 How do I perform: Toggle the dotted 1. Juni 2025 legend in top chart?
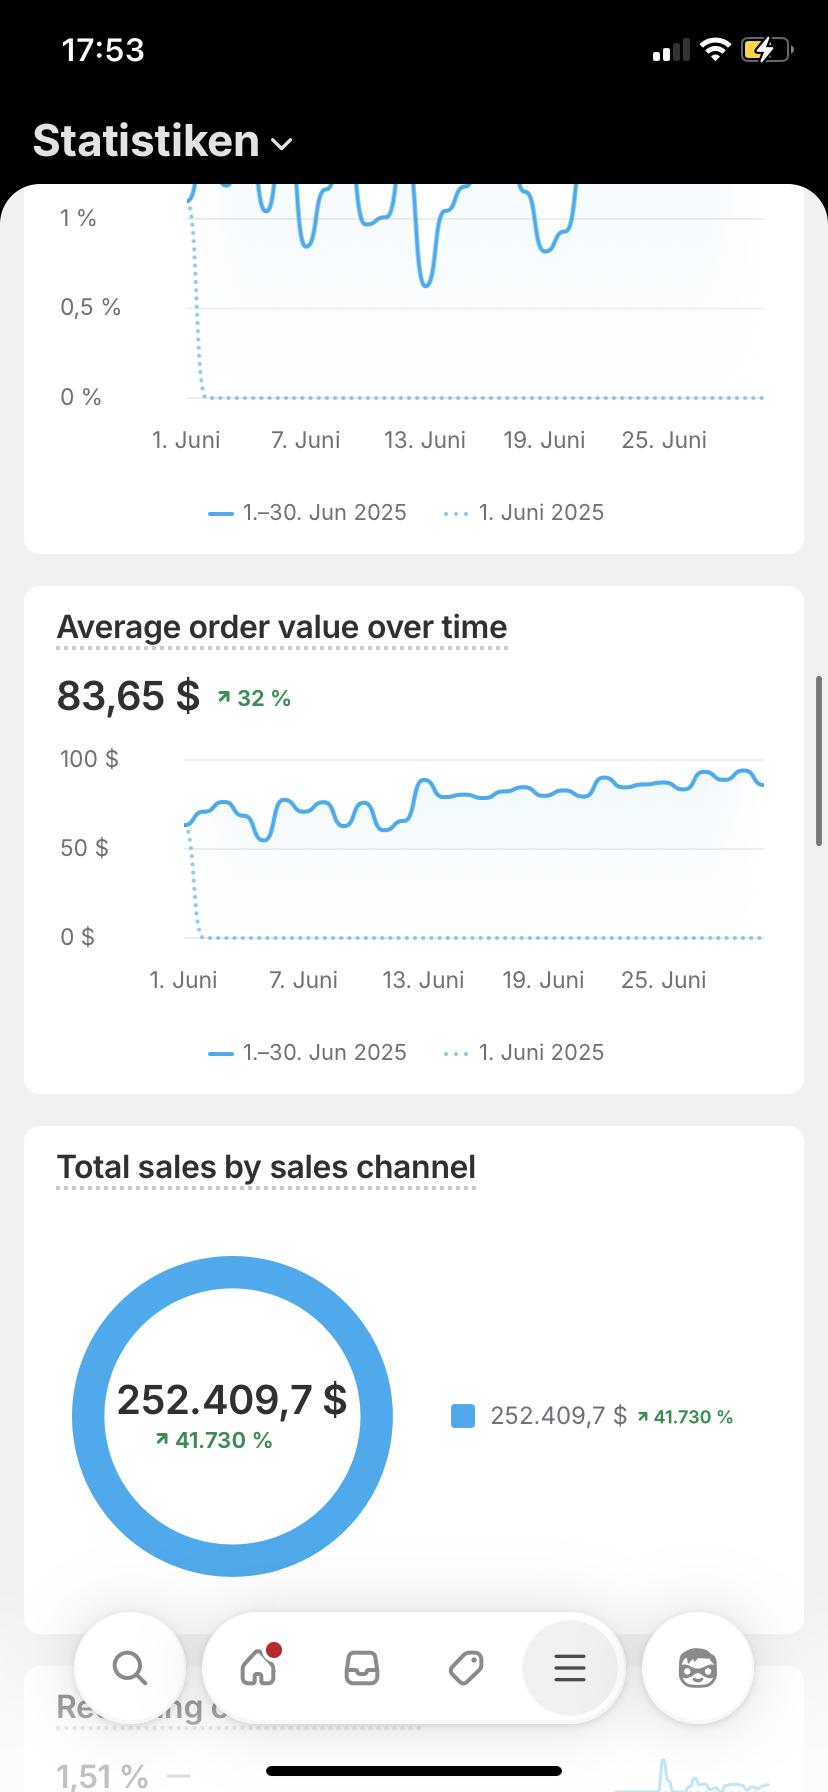point(524,513)
